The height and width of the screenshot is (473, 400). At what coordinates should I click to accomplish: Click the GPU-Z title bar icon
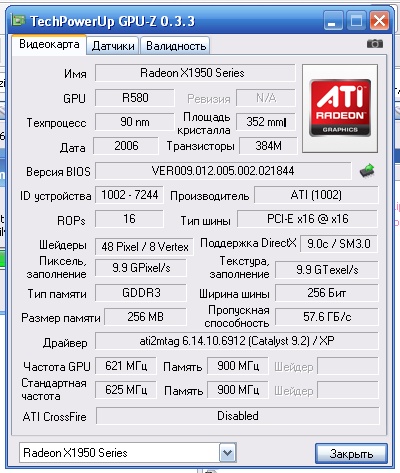[x=19, y=21]
